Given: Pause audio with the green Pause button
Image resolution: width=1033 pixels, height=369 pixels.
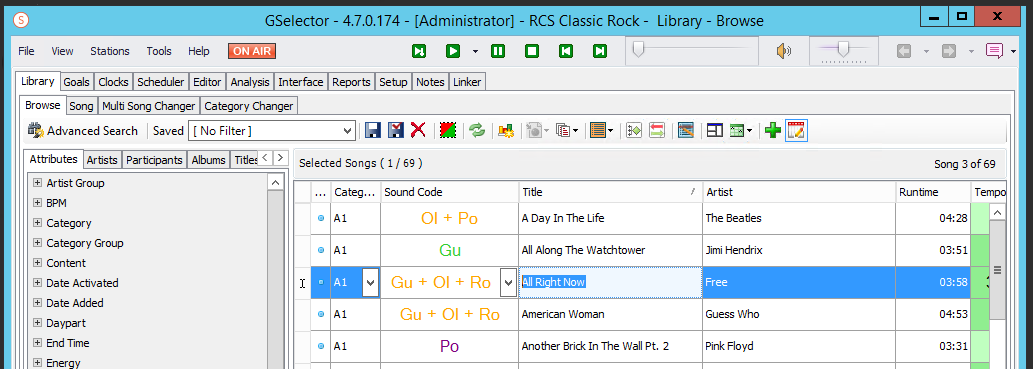Looking at the screenshot, I should 497,51.
